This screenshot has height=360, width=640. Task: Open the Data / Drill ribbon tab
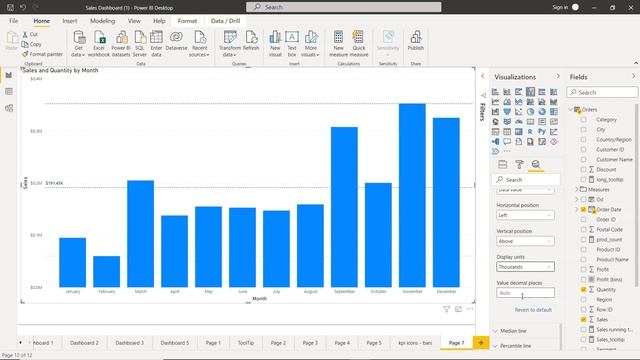225,21
